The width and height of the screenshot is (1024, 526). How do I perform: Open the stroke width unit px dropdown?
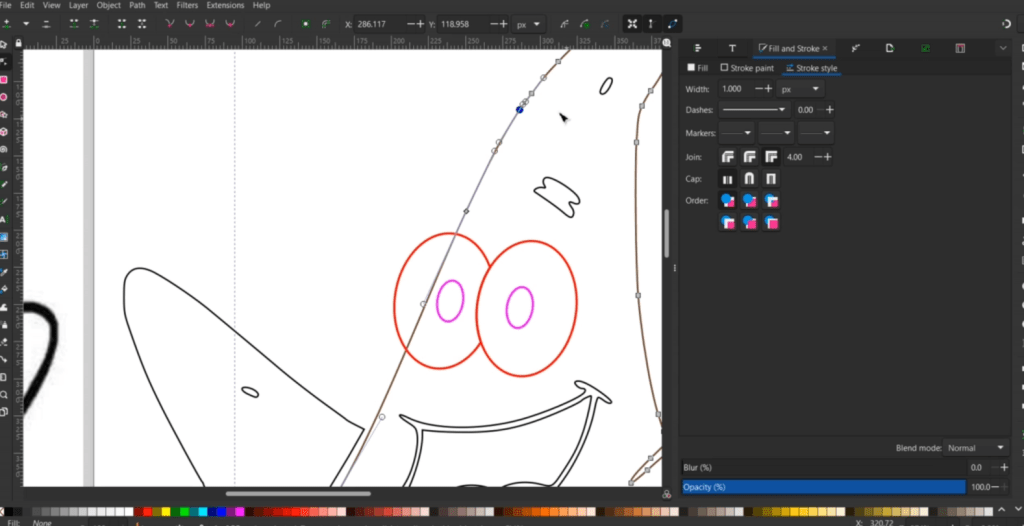(798, 89)
